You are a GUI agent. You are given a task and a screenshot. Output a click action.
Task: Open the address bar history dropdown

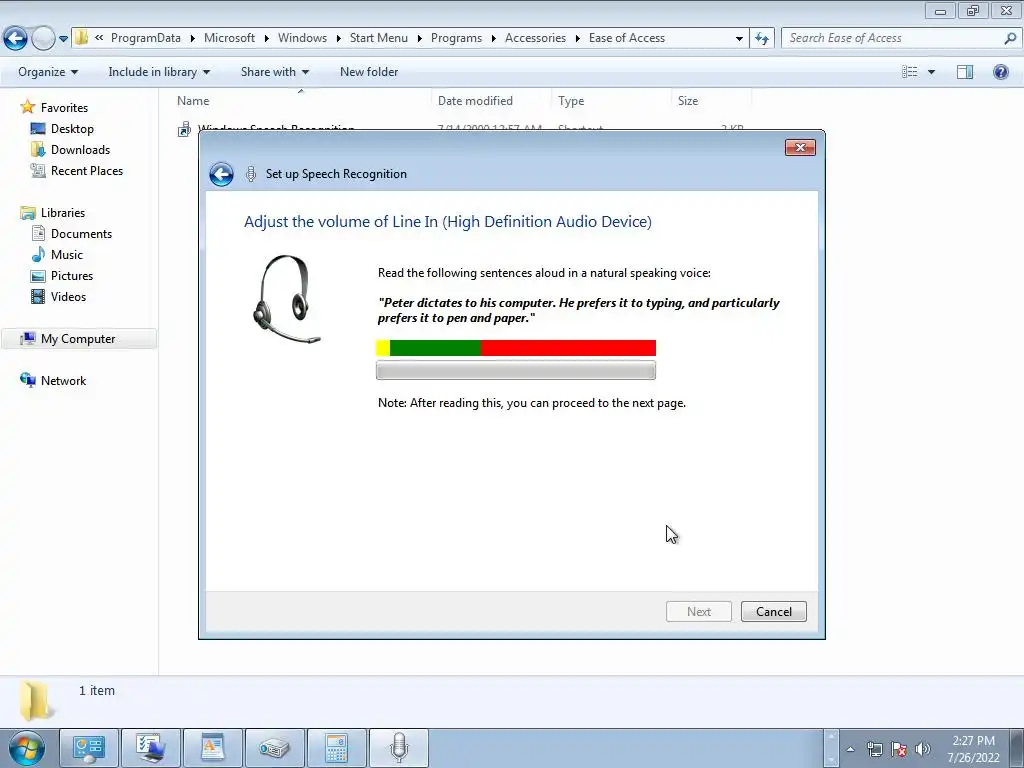coord(739,39)
